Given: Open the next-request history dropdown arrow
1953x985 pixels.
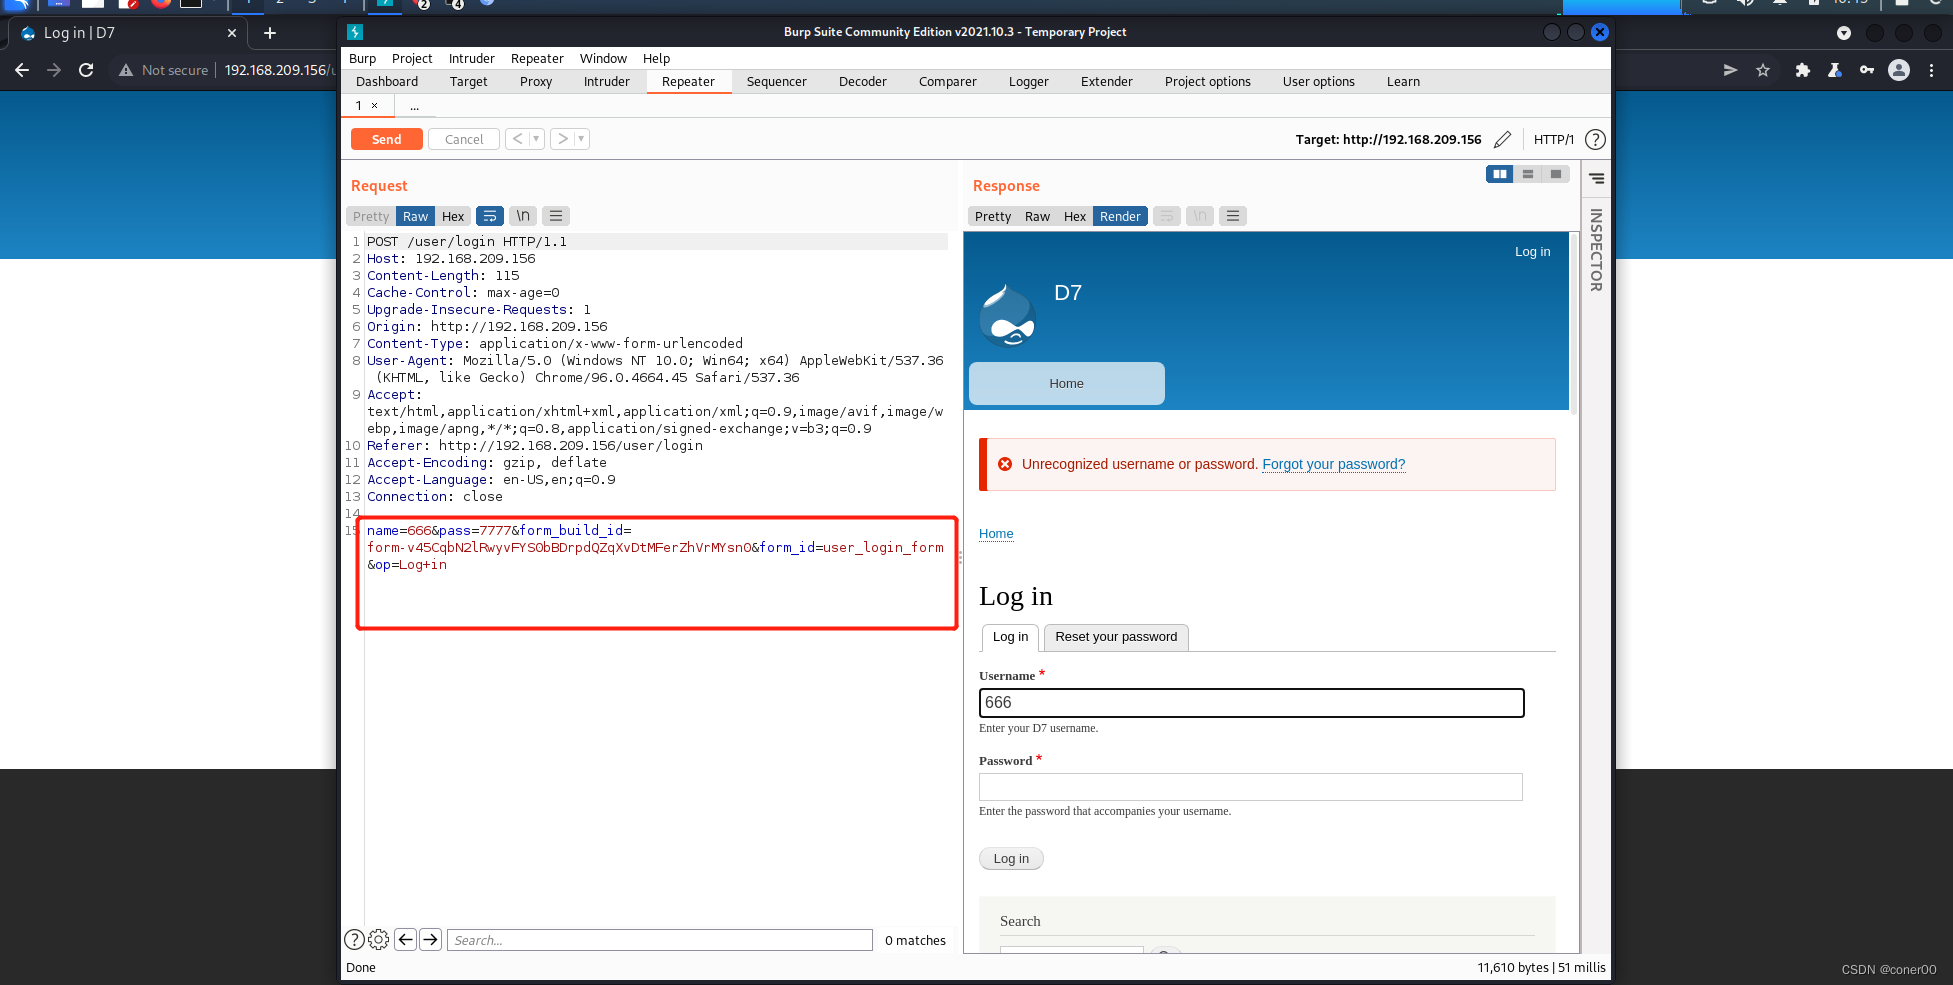Looking at the screenshot, I should pos(582,139).
